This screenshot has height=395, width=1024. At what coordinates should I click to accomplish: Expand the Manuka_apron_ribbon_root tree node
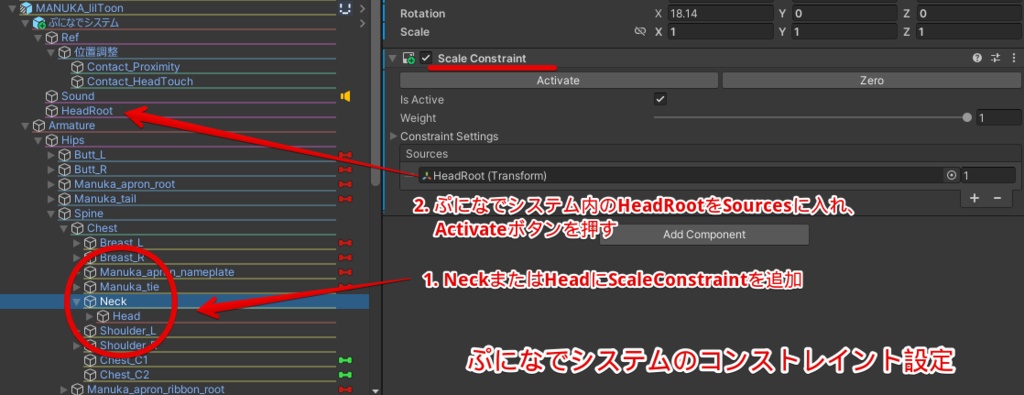[64, 390]
